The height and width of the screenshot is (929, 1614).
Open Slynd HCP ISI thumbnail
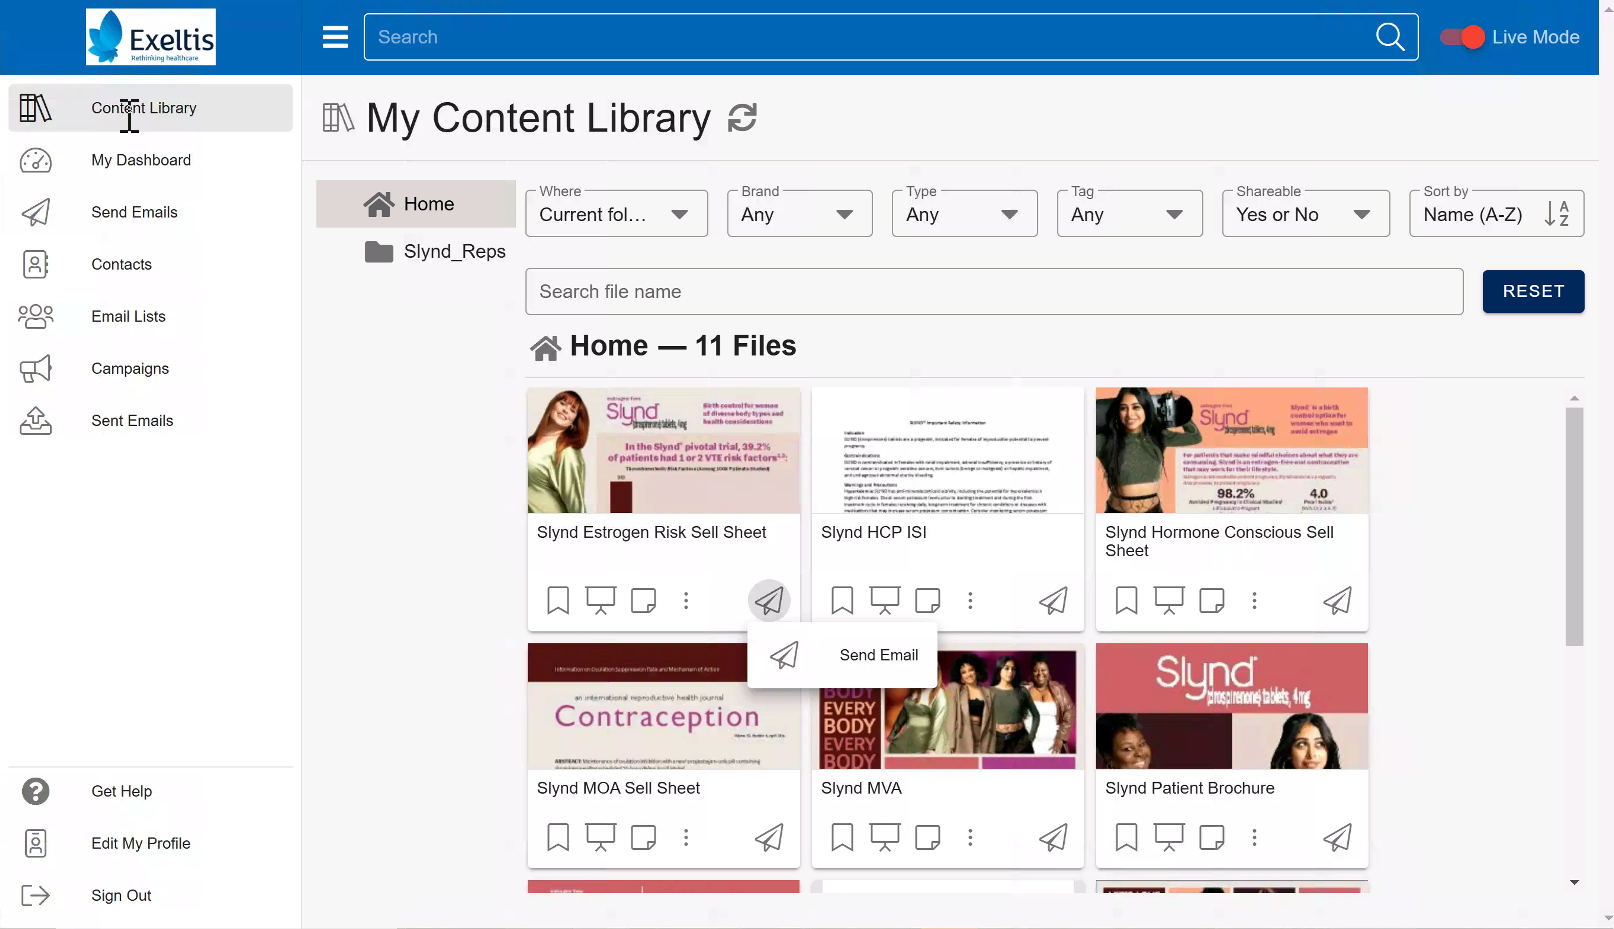948,451
